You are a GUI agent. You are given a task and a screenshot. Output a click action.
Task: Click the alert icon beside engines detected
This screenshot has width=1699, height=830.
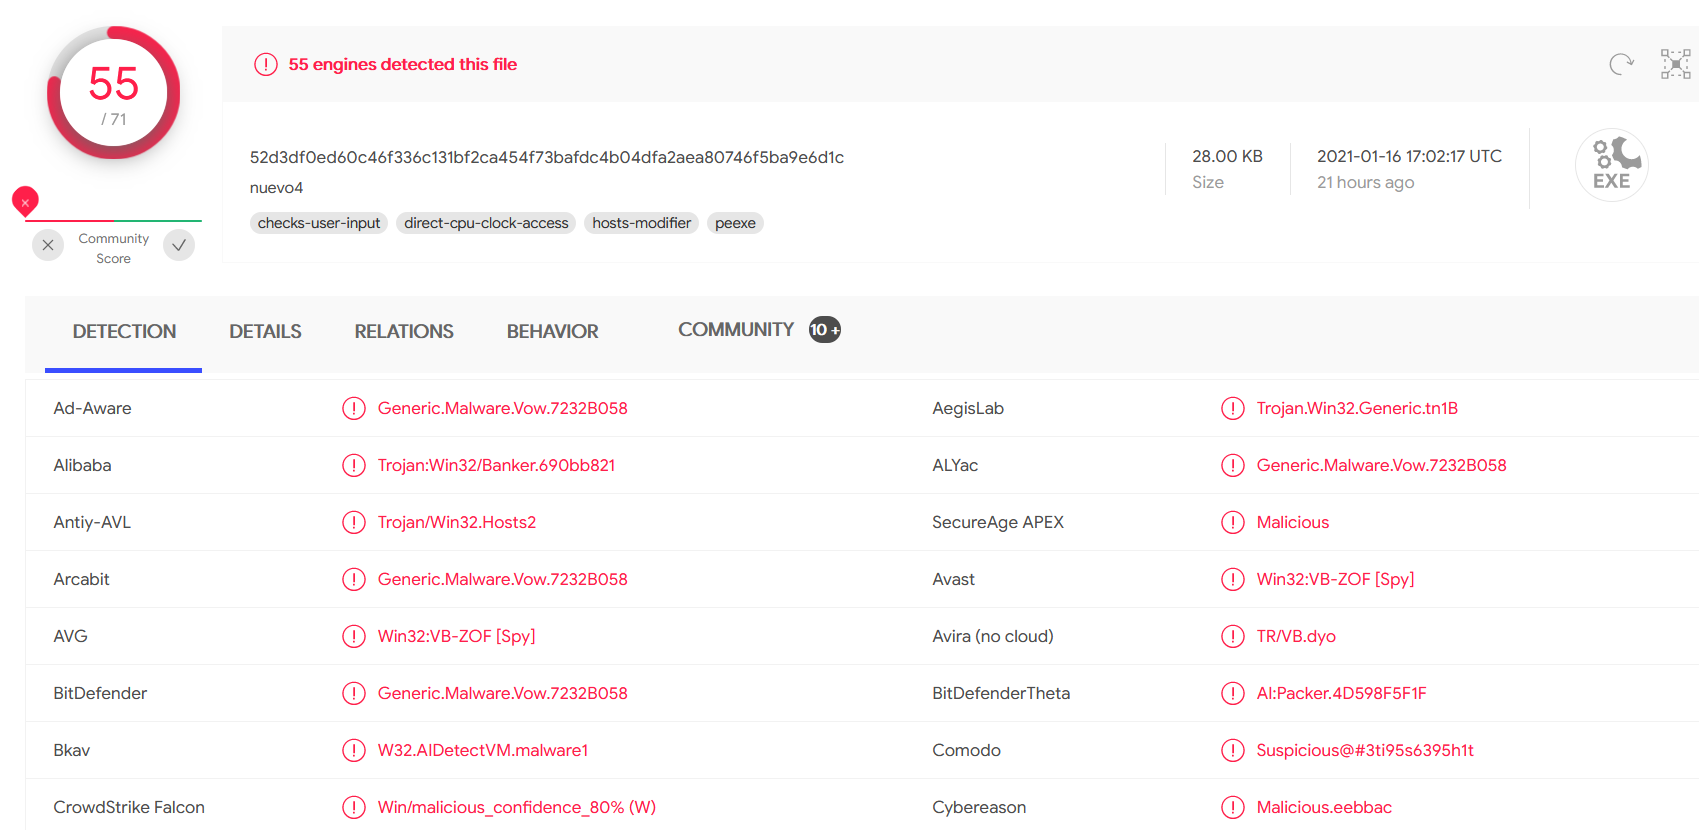coord(265,64)
